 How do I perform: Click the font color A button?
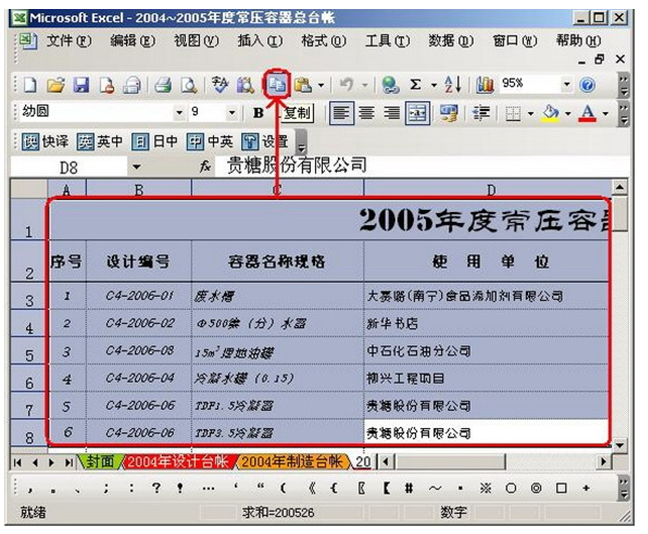tap(587, 113)
